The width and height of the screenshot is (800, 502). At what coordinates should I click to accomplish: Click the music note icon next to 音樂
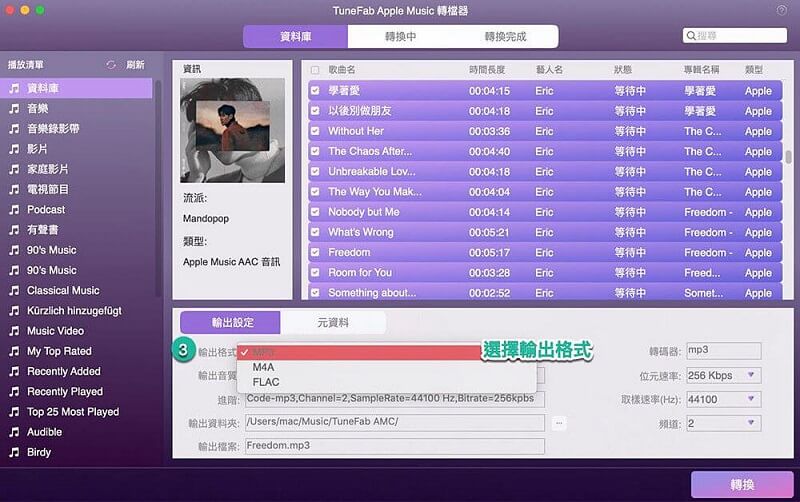[x=14, y=108]
